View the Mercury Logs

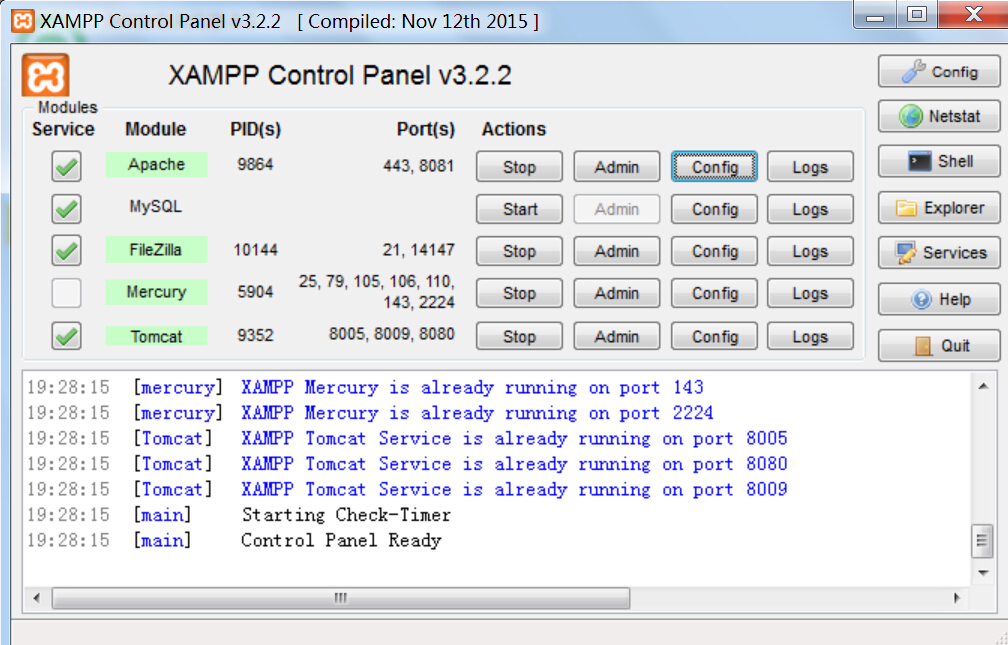tap(810, 293)
